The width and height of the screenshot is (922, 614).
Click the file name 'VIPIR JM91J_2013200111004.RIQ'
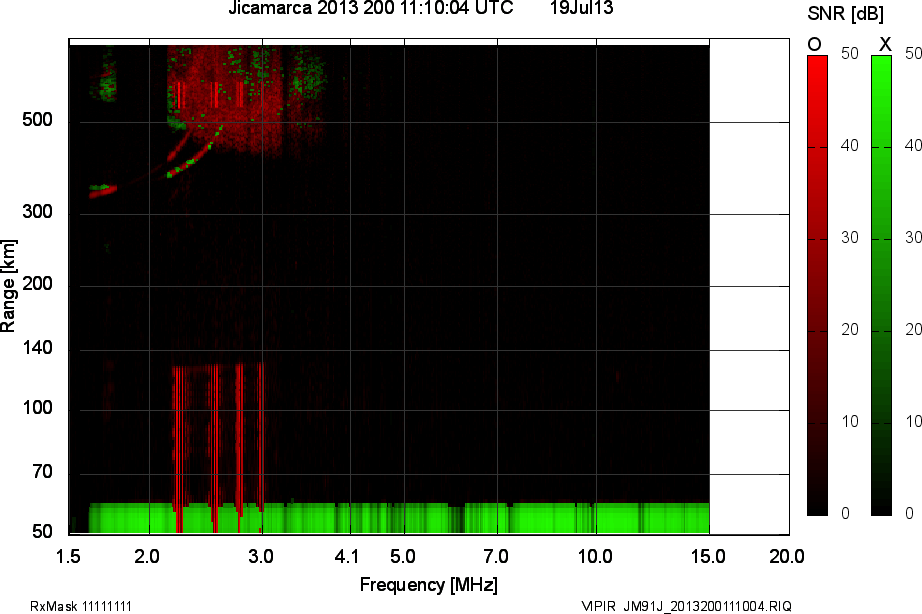686,606
